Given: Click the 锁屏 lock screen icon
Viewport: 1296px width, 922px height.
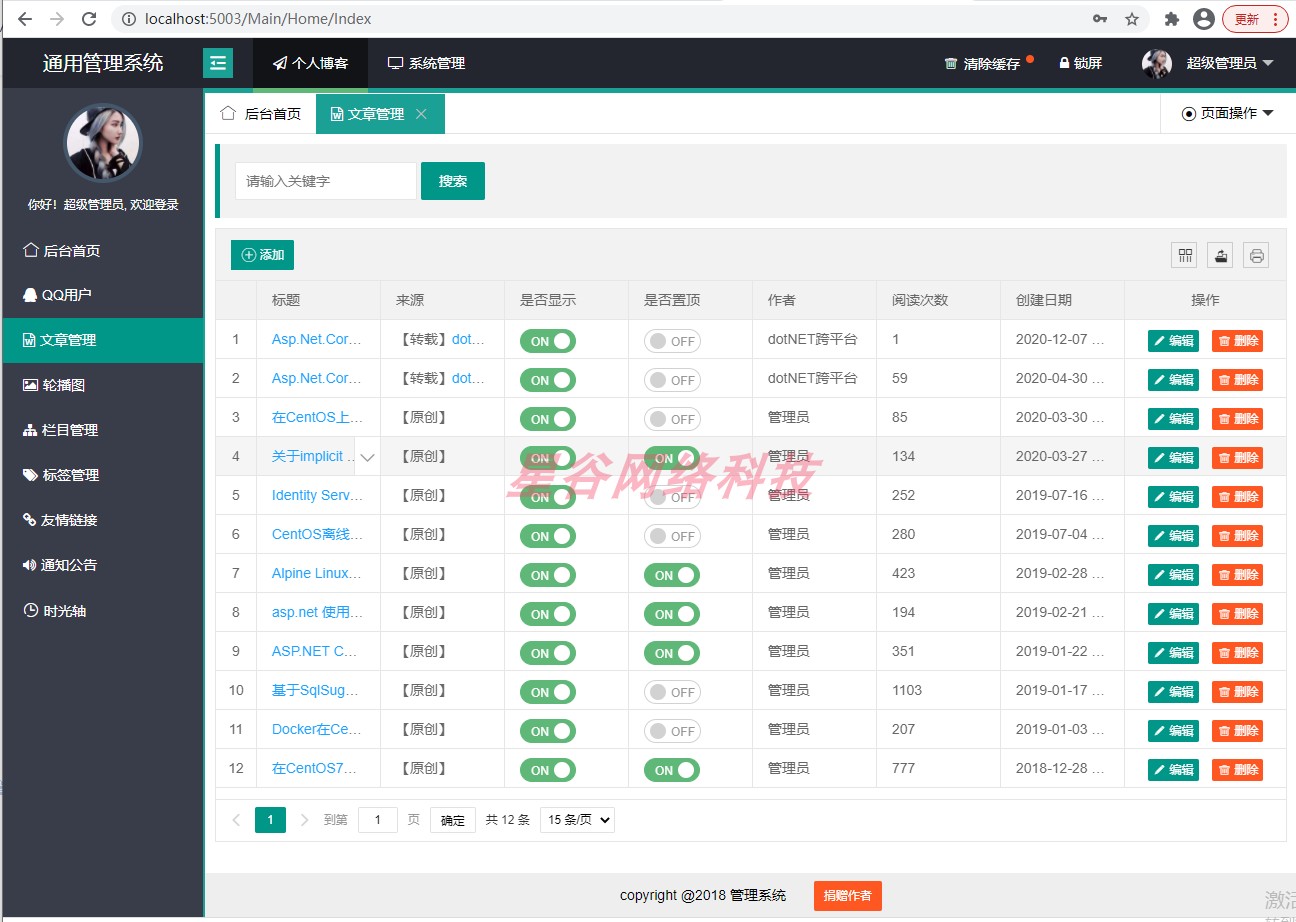Looking at the screenshot, I should click(1064, 63).
